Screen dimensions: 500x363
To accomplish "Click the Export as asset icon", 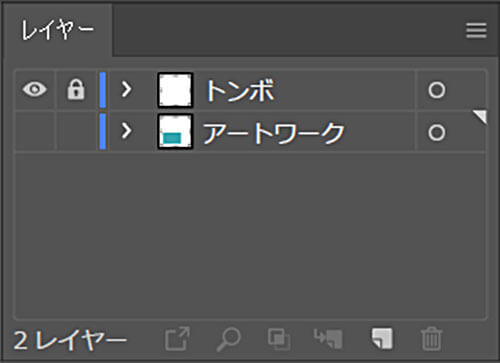I will coord(177,339).
